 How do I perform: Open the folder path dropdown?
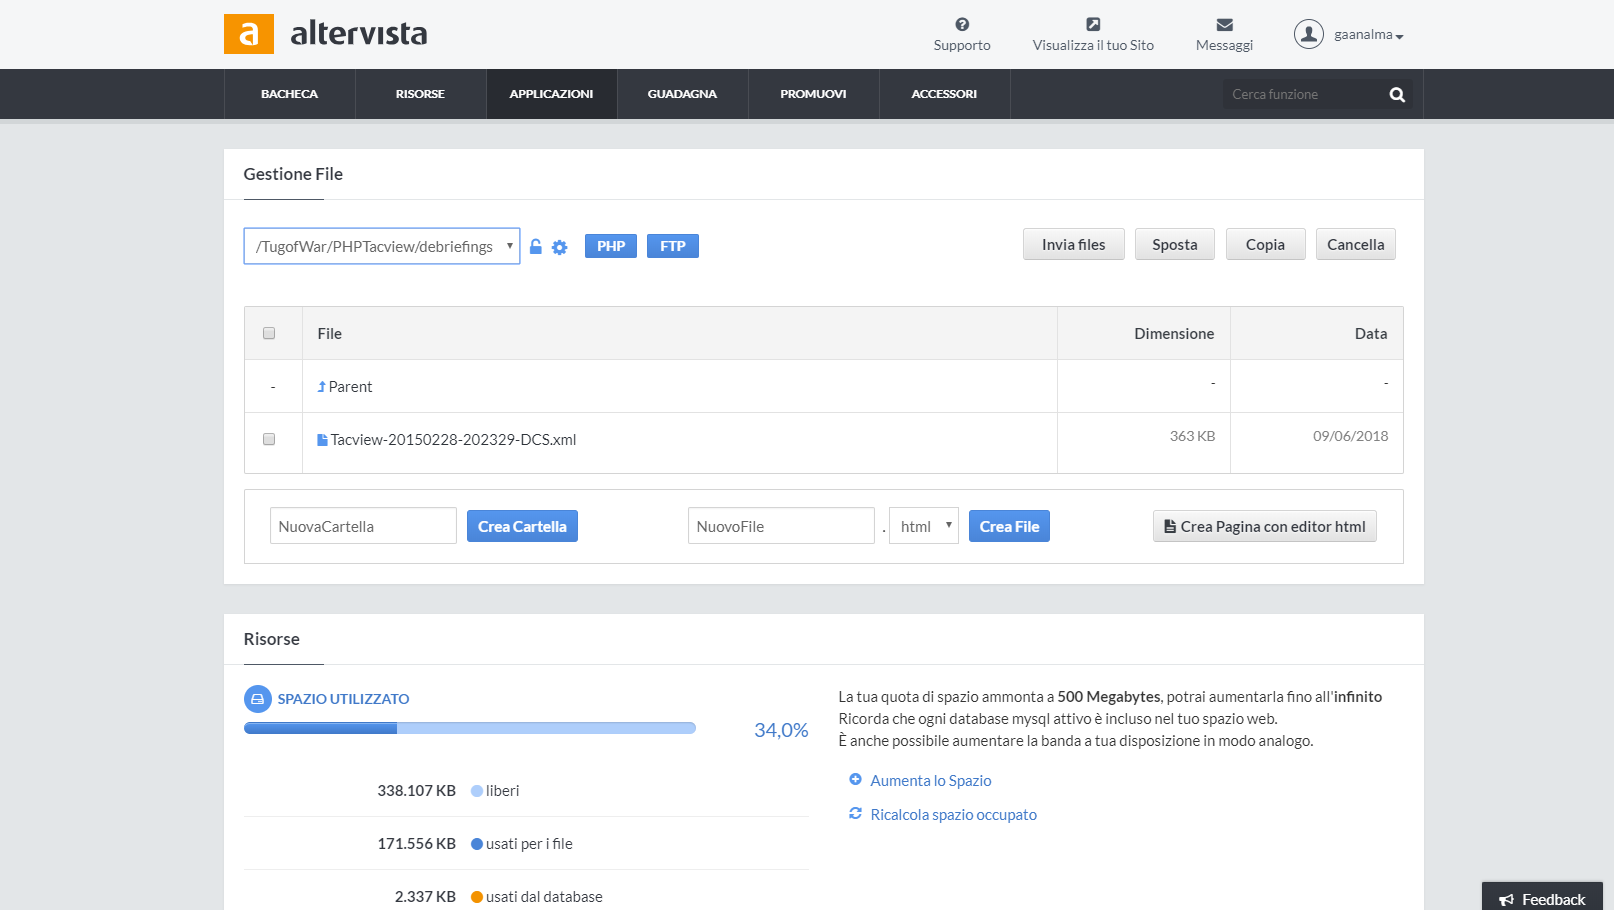pyautogui.click(x=382, y=246)
